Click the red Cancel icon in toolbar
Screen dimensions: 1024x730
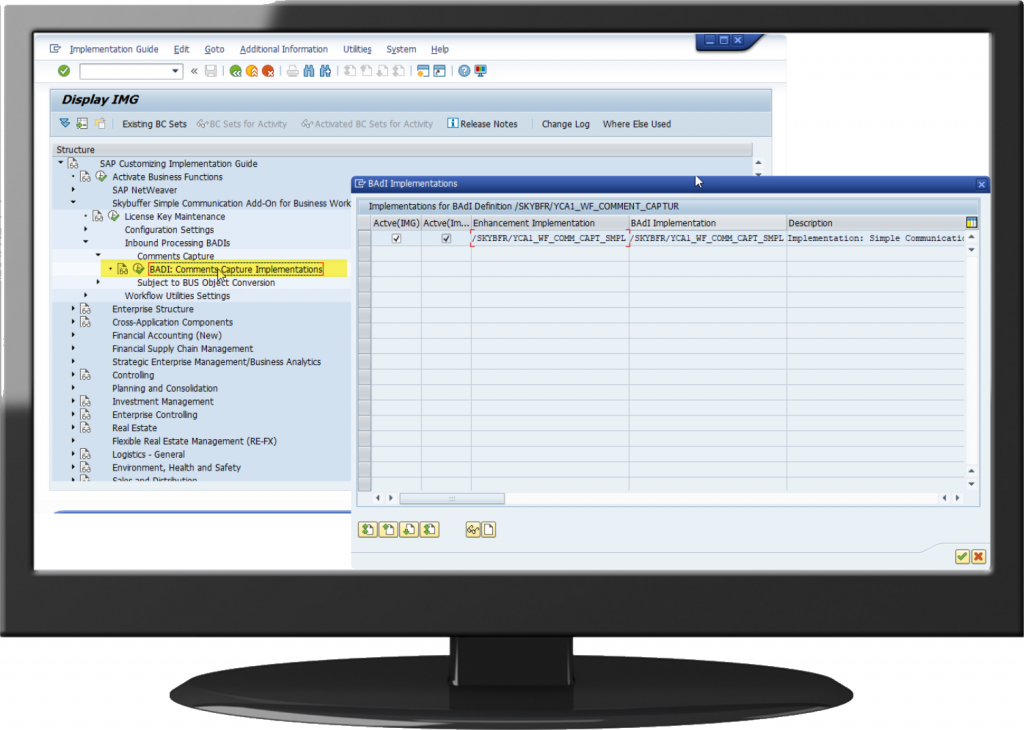point(268,71)
